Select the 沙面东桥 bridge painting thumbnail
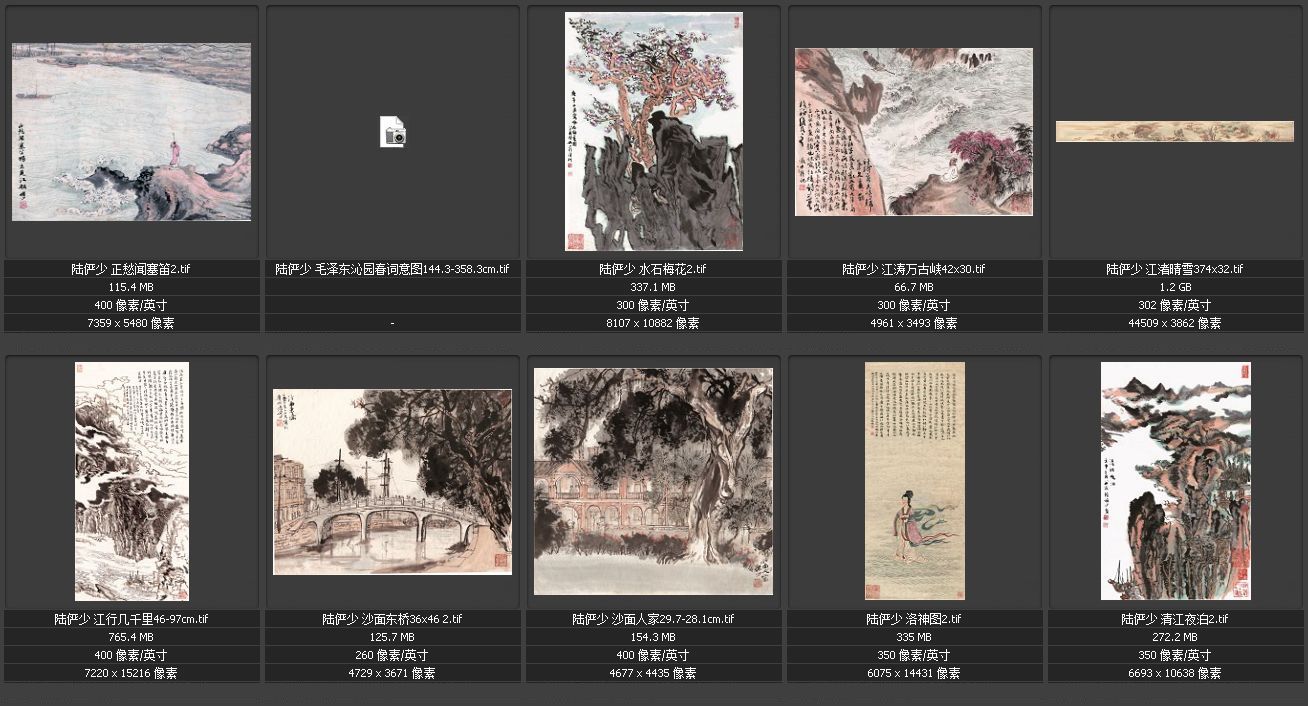1308x706 pixels. (393, 481)
